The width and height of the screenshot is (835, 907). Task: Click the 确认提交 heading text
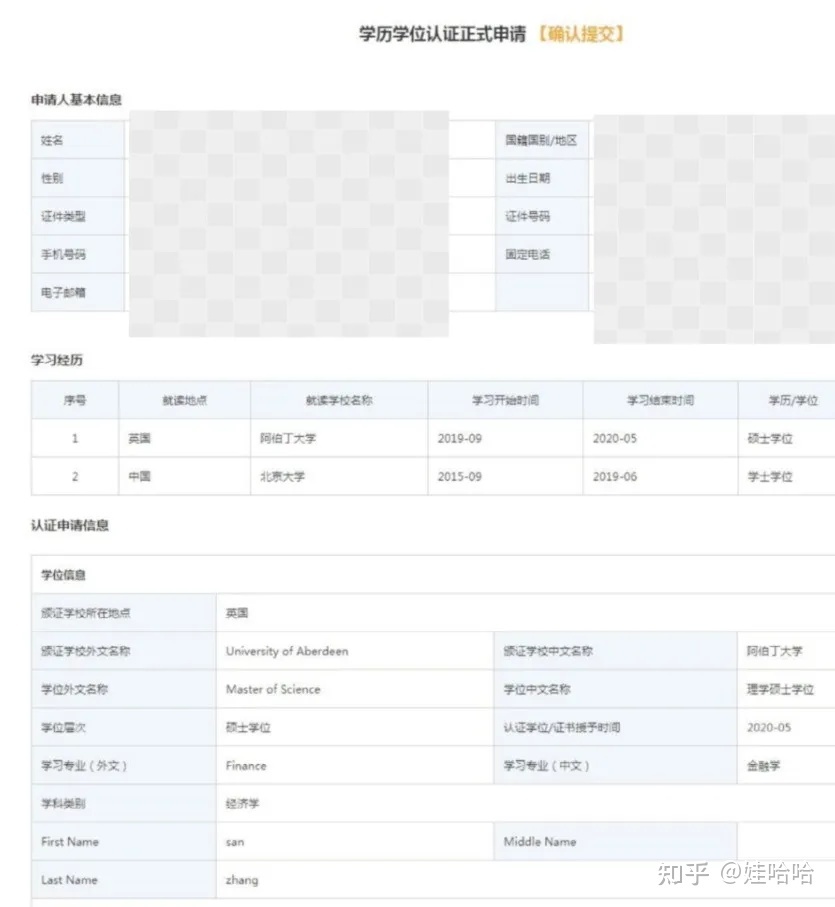coord(581,34)
